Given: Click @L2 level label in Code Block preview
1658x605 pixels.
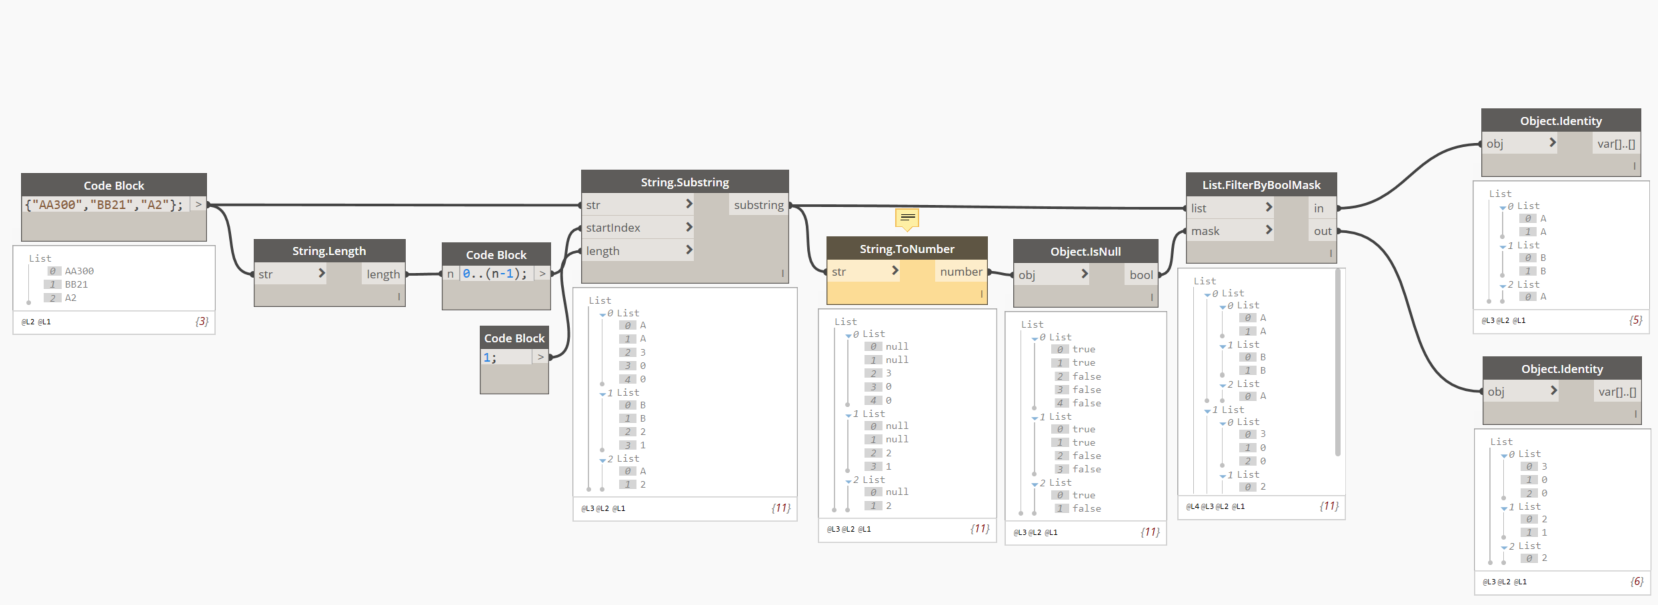Looking at the screenshot, I should [x=27, y=322].
